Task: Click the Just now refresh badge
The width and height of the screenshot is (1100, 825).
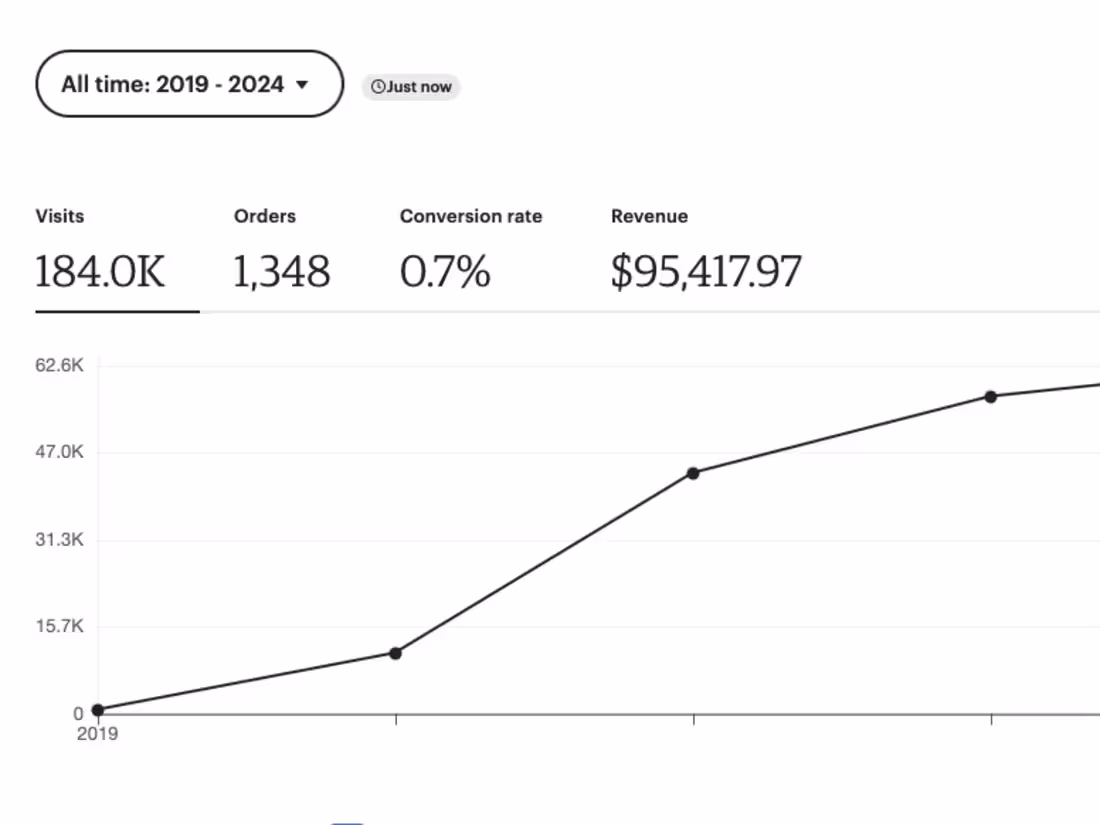Action: 411,87
